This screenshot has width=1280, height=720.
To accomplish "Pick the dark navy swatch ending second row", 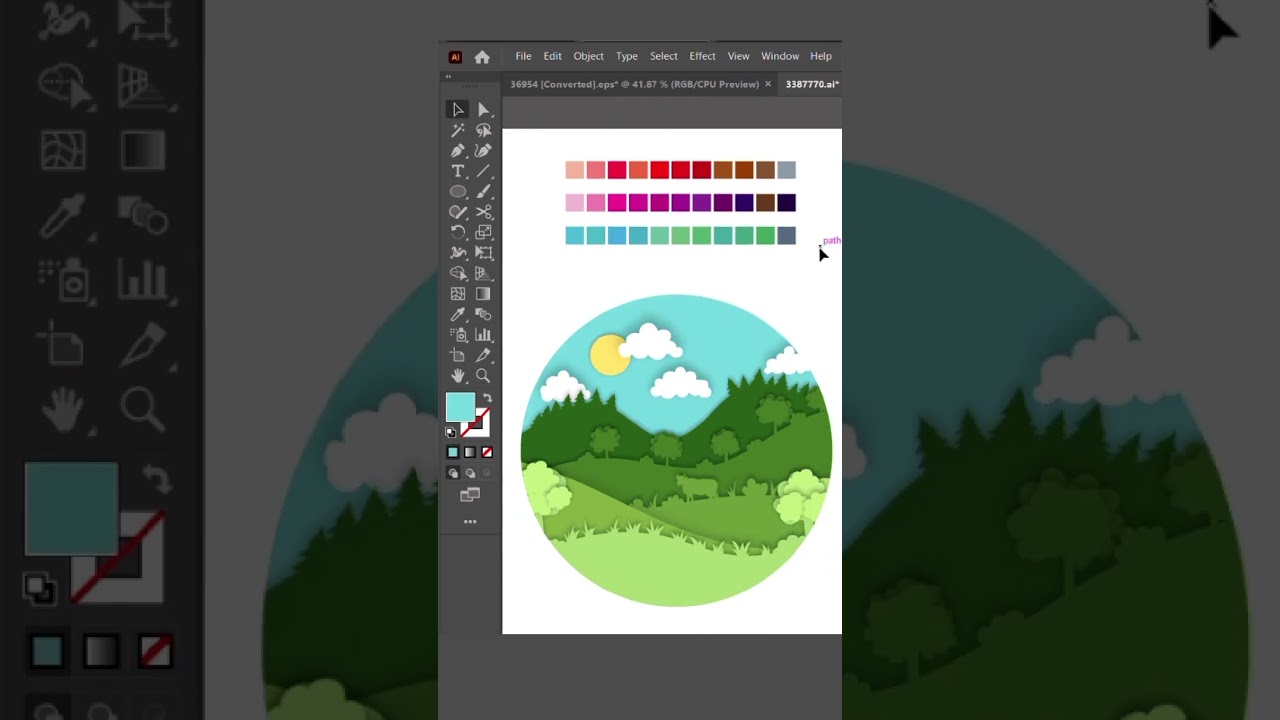I will [x=787, y=203].
